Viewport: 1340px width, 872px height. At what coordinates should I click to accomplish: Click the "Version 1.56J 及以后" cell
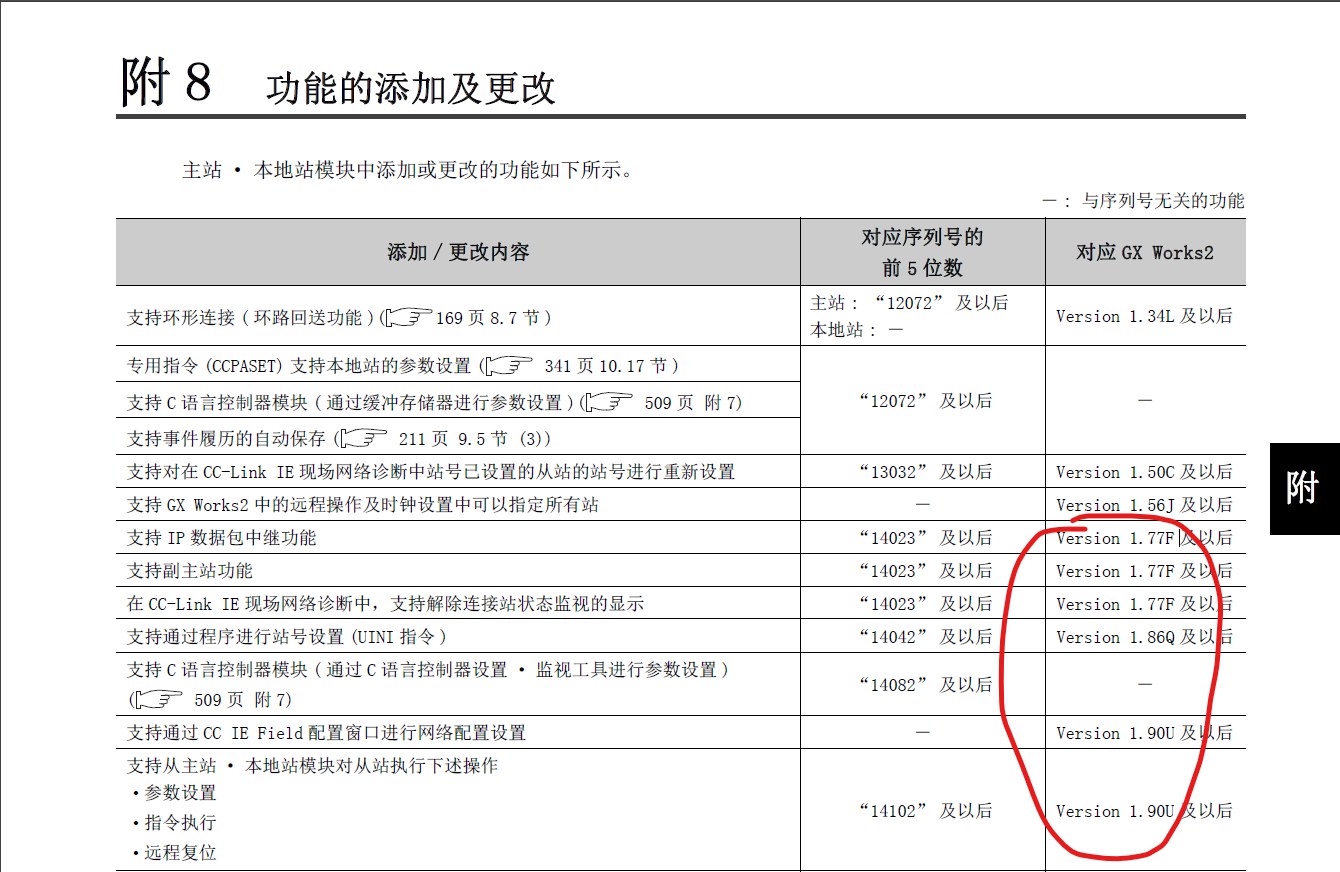click(1144, 505)
